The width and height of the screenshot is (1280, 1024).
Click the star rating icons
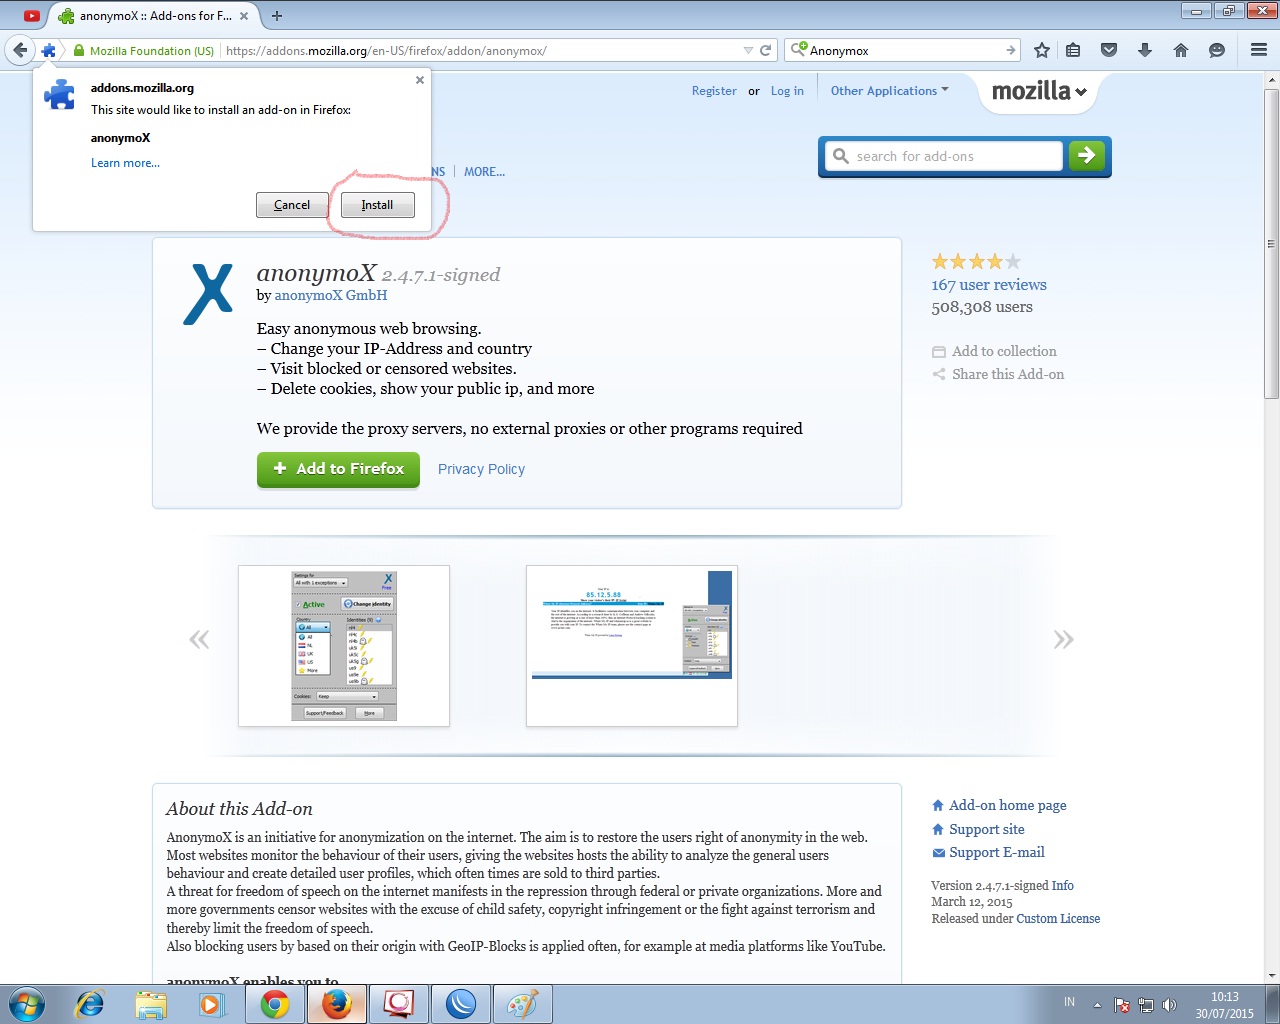point(976,262)
